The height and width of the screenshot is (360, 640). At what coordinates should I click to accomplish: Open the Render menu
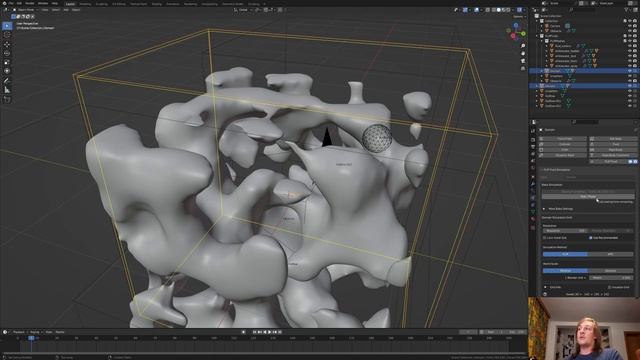click(x=29, y=3)
